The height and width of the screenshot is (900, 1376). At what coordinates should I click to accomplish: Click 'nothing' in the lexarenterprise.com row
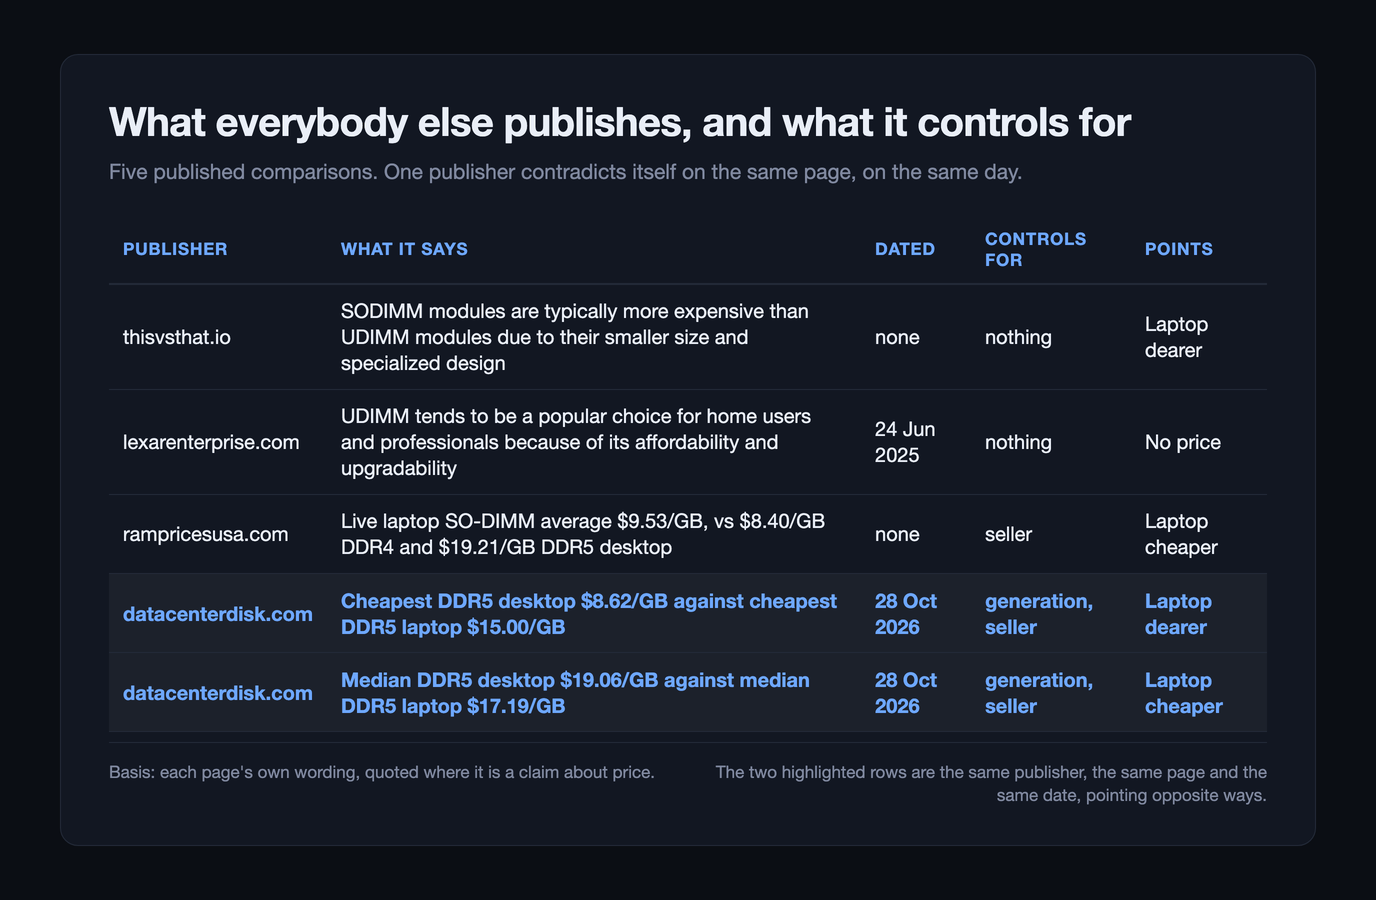point(1018,442)
